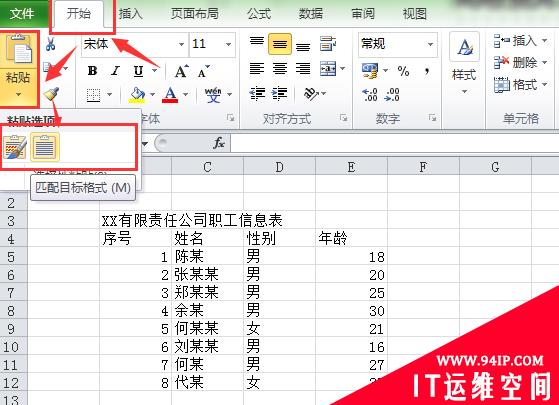
Task: Click the fill color paint bucket icon
Action: [x=137, y=94]
